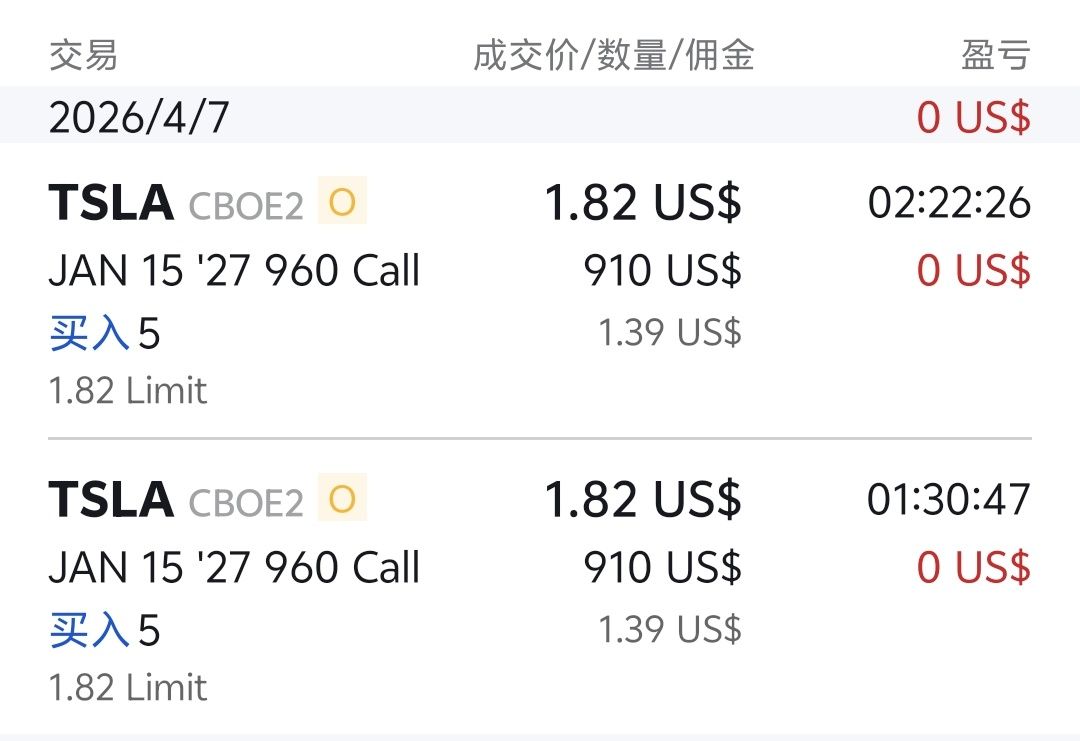1080x741 pixels.
Task: Select JAN 15 '27 960 Call in the 02:22:26 trade
Action: (x=234, y=271)
